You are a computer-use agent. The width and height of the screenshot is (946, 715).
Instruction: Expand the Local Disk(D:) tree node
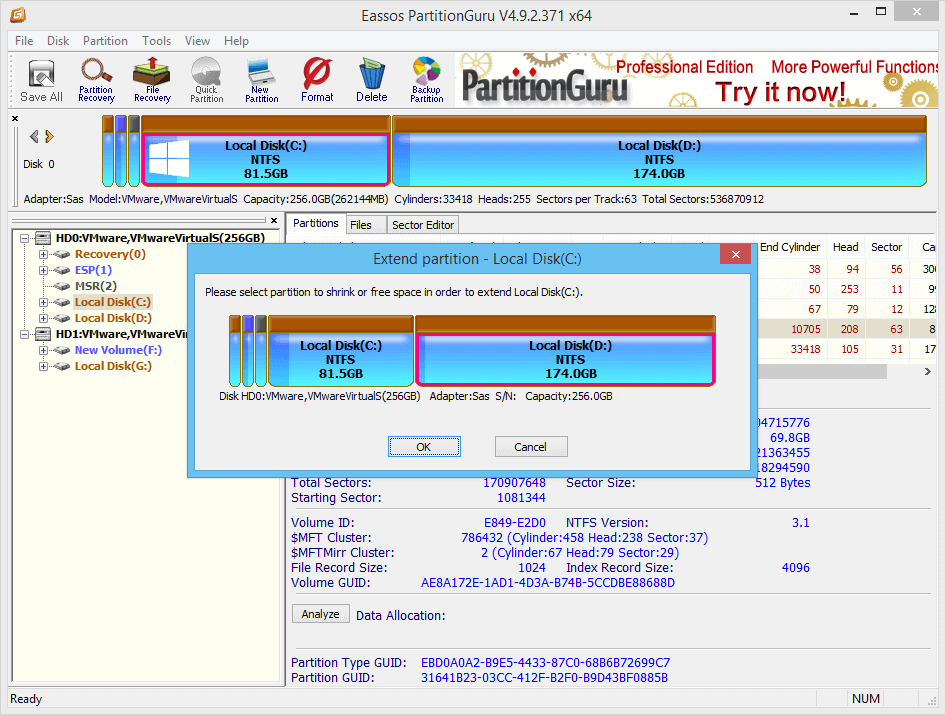[43, 319]
